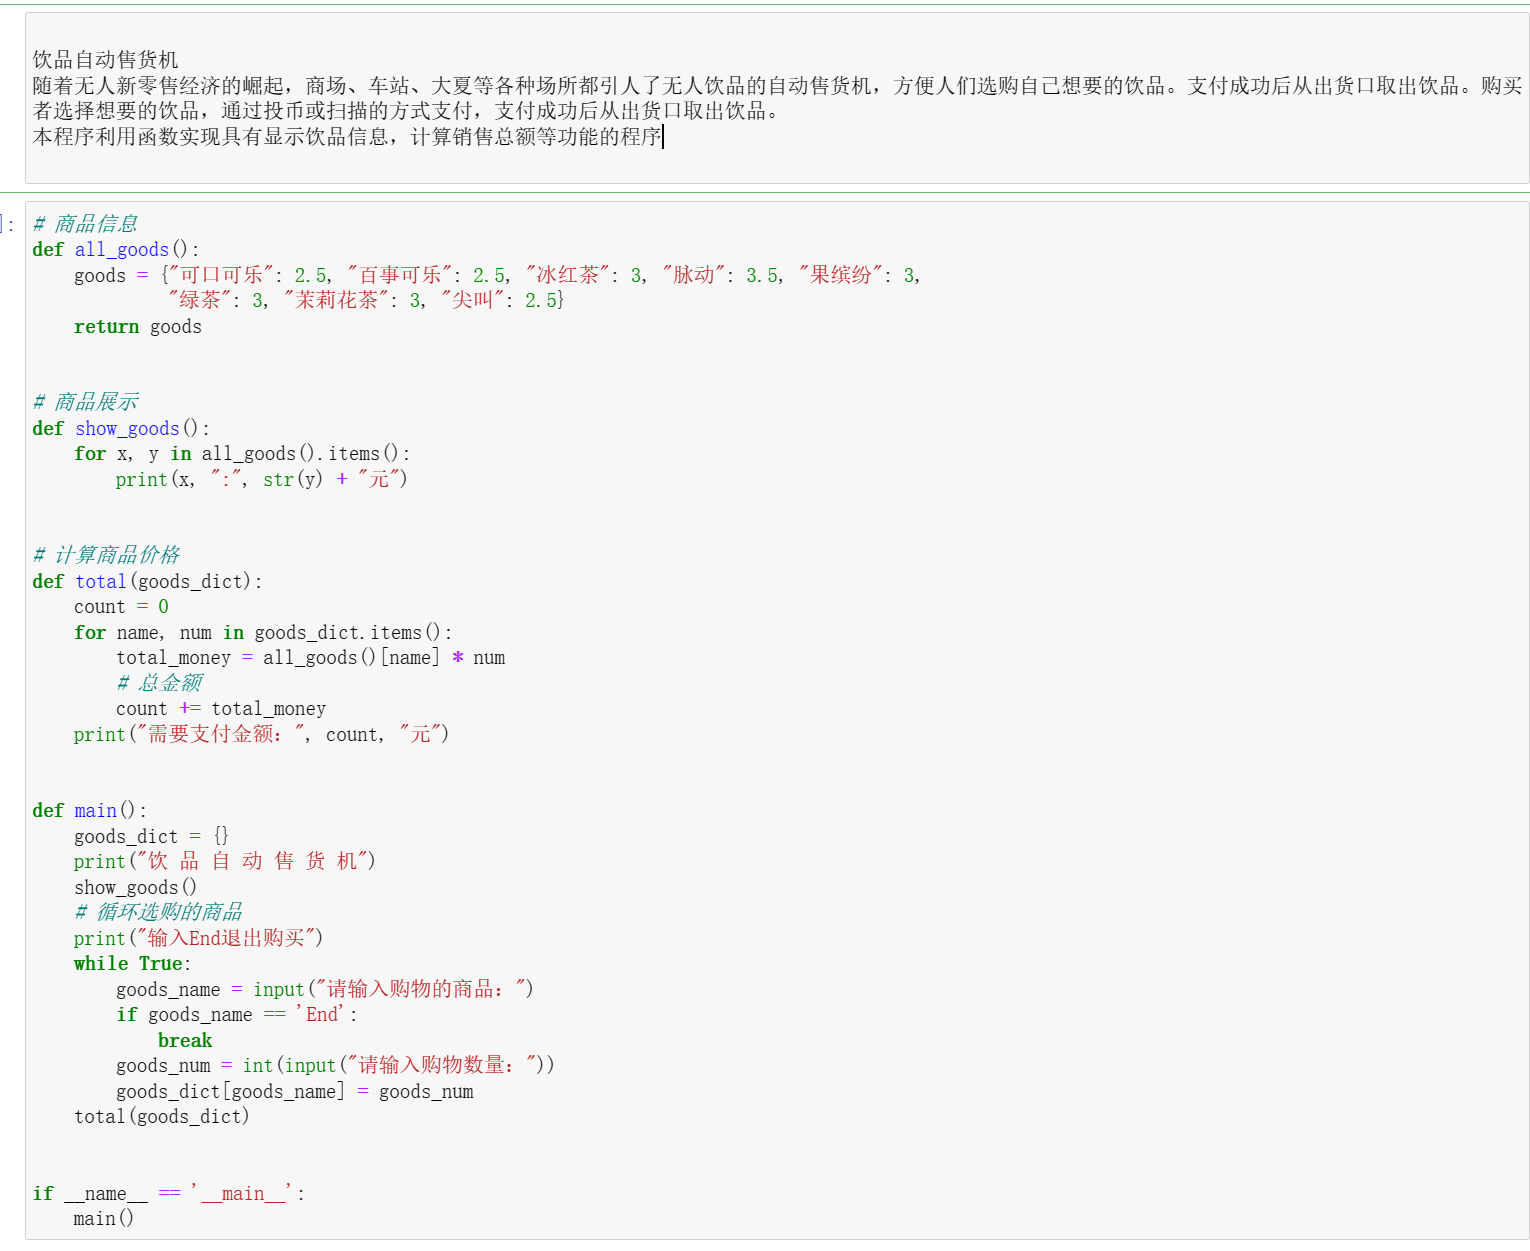Click the 'goods_dict[goods_name] = goods_num' line
1530x1251 pixels.
295,1092
